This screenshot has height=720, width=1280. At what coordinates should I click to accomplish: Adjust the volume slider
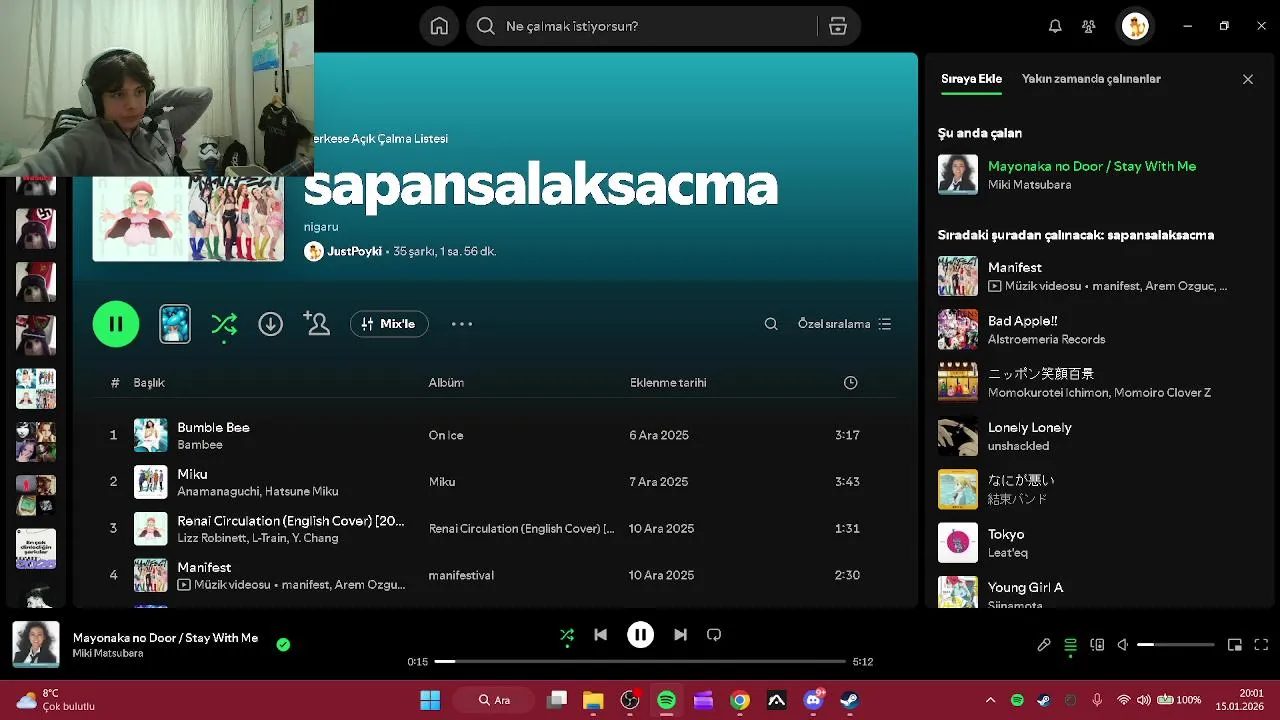pyautogui.click(x=1176, y=645)
